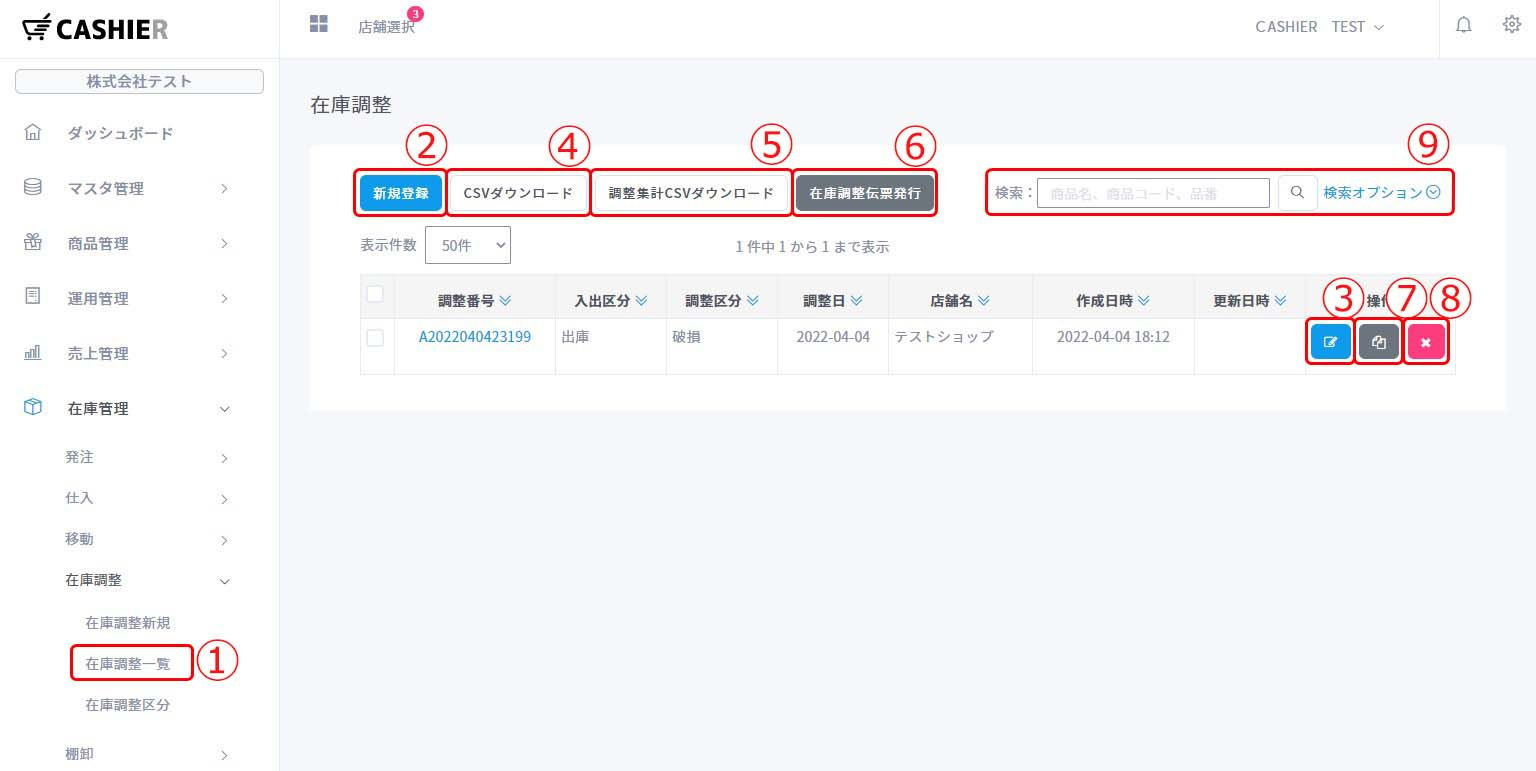This screenshot has width=1536, height=771.
Task: Click the dashboard house icon
Action: [x=33, y=132]
